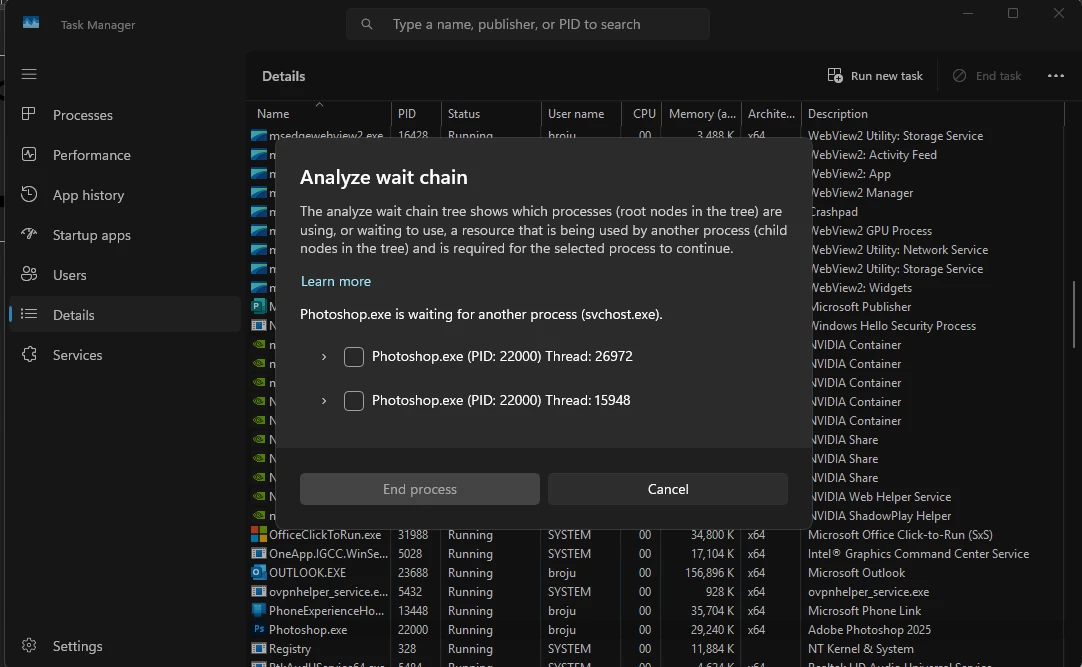Click the End task button label

click(x=999, y=76)
